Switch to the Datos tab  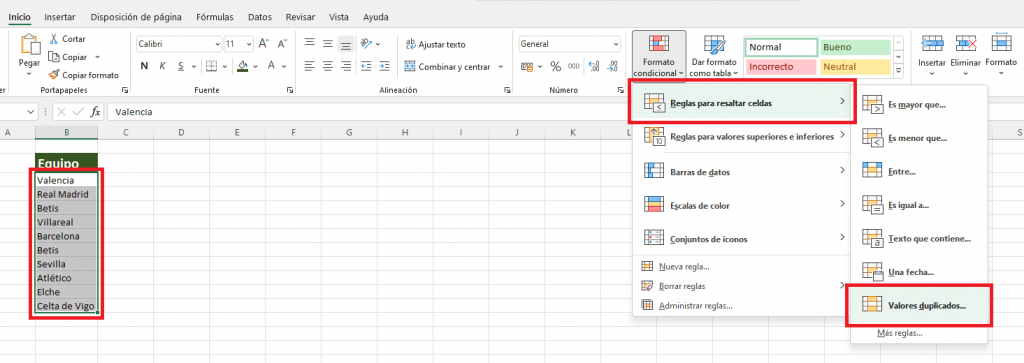(x=260, y=17)
